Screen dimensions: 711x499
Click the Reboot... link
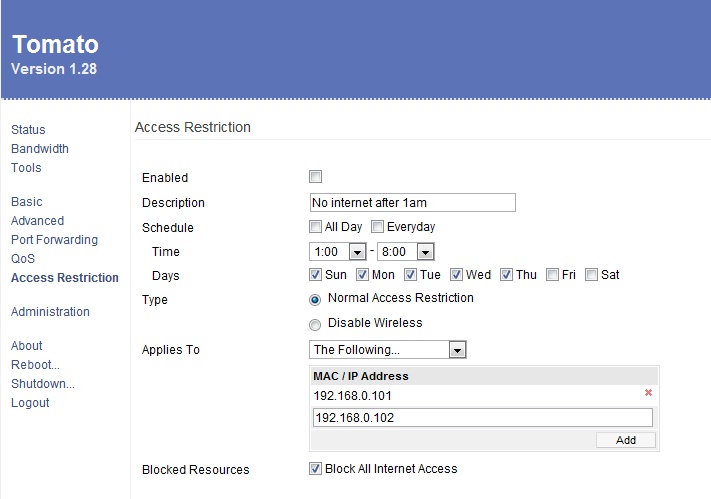(x=35, y=365)
